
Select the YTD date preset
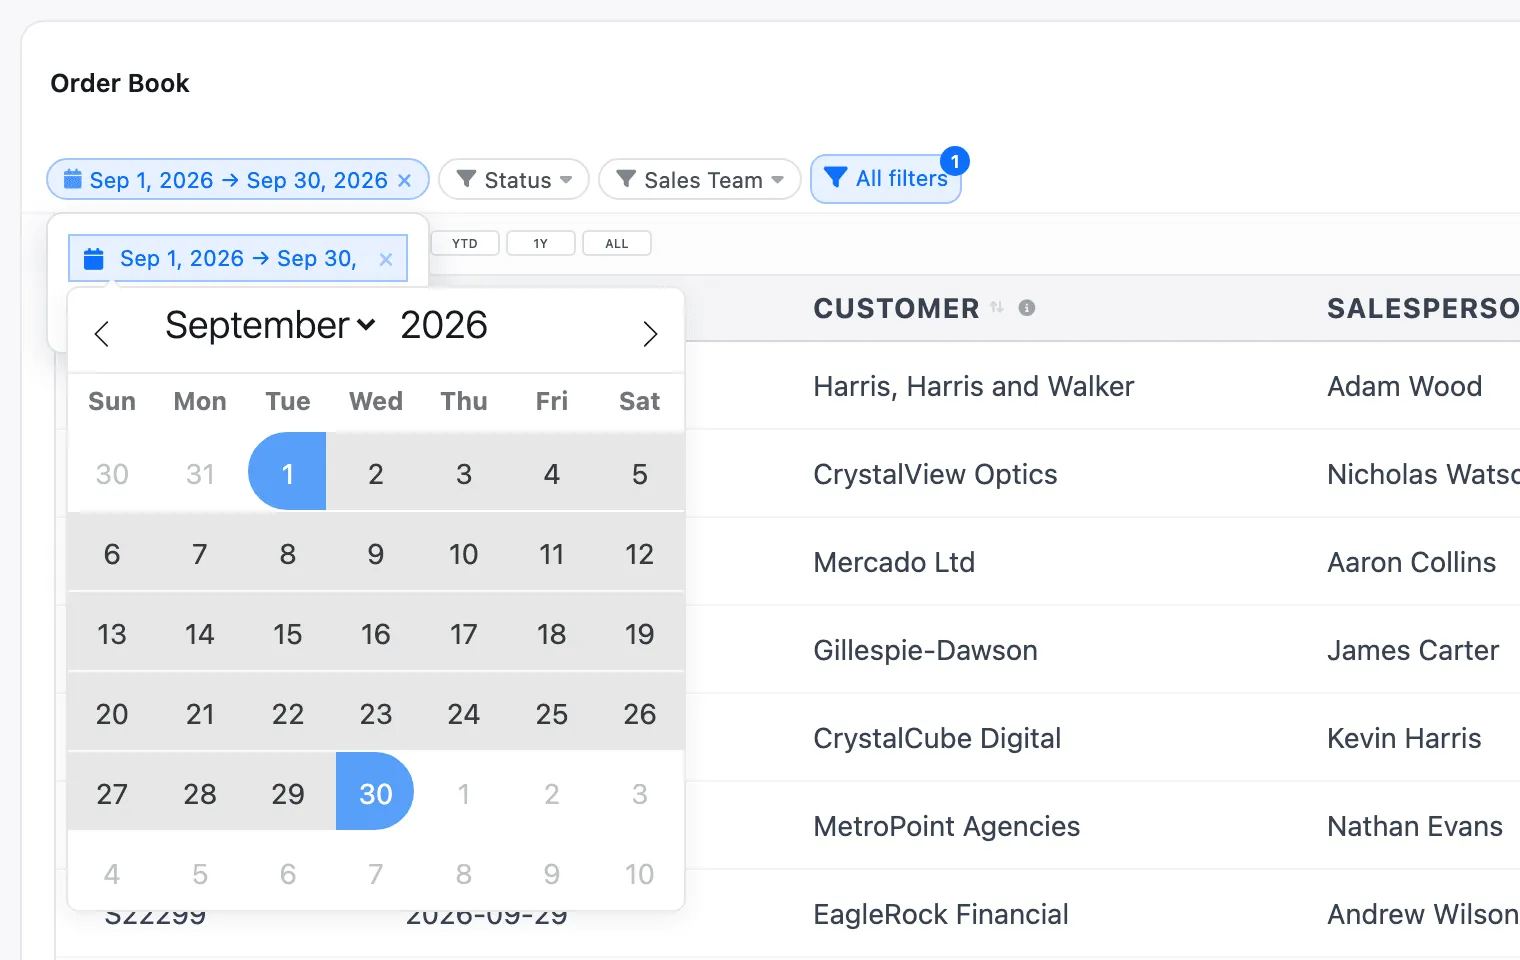pyautogui.click(x=465, y=243)
